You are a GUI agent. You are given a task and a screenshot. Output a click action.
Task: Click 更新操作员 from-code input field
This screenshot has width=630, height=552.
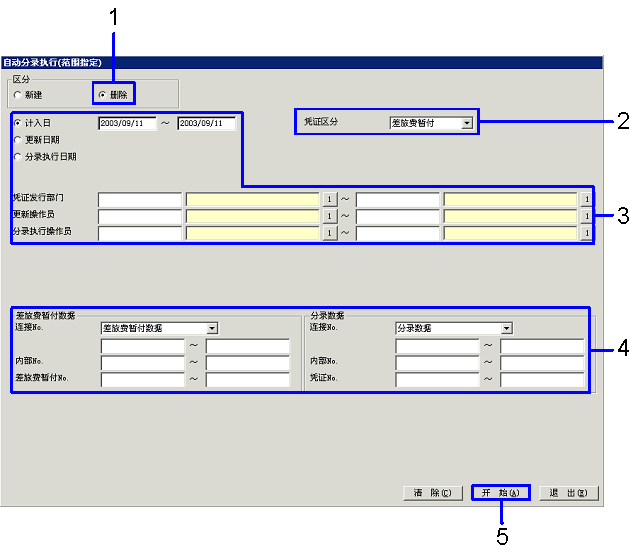point(140,216)
